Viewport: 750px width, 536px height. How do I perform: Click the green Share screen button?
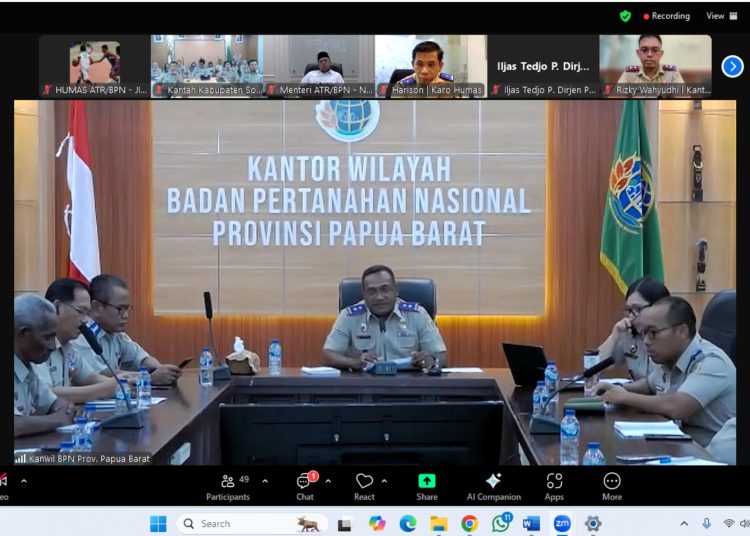(427, 487)
